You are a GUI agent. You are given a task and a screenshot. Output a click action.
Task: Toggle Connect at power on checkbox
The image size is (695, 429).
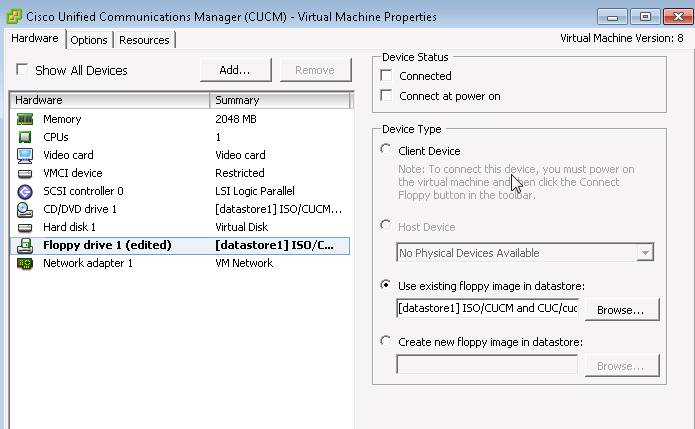pos(387,96)
